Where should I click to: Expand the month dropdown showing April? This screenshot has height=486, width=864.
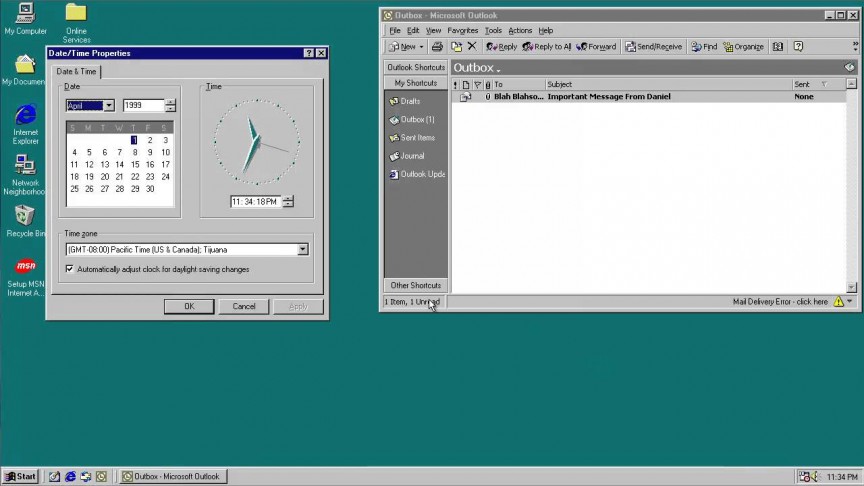(x=109, y=106)
